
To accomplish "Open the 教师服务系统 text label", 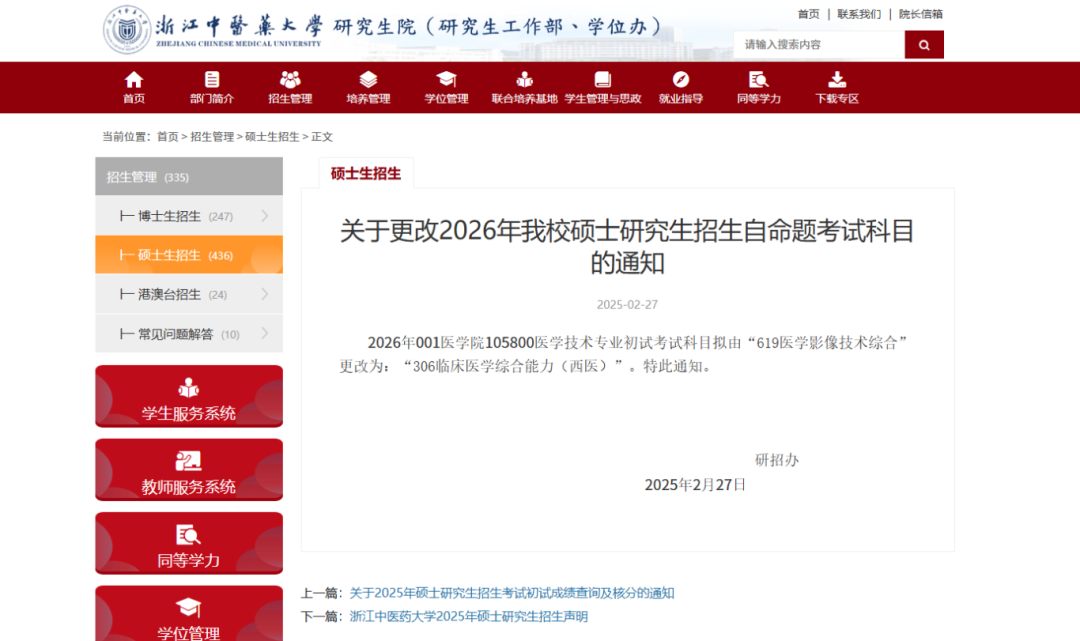I will pyautogui.click(x=189, y=487).
